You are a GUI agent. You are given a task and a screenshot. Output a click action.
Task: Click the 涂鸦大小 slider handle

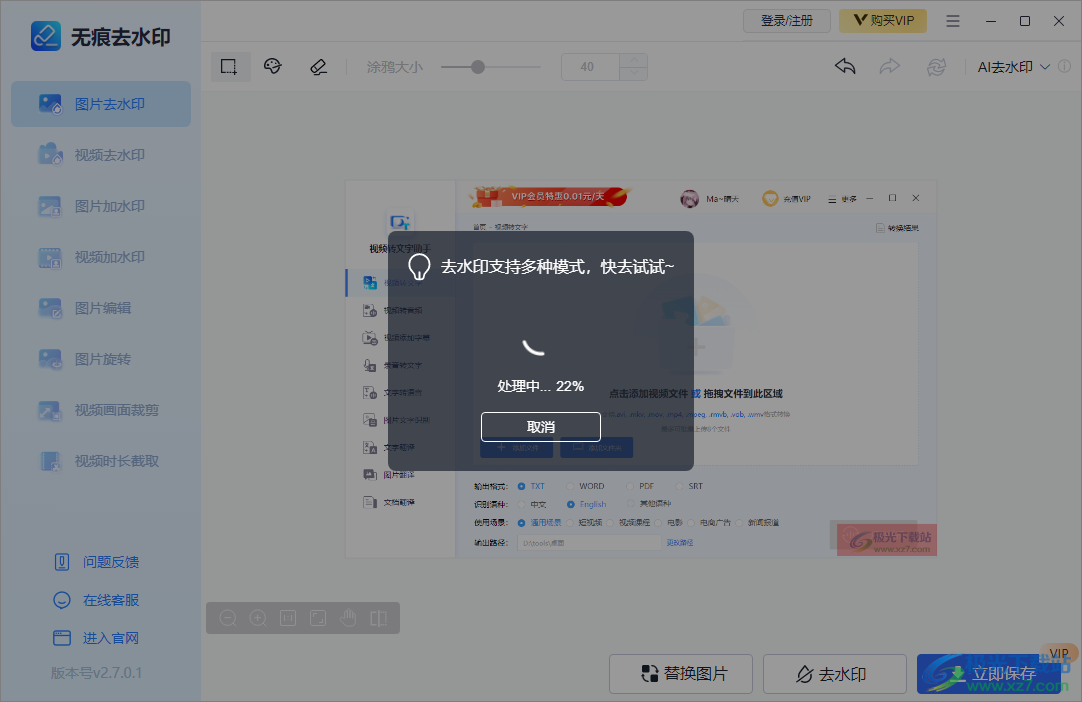[478, 67]
